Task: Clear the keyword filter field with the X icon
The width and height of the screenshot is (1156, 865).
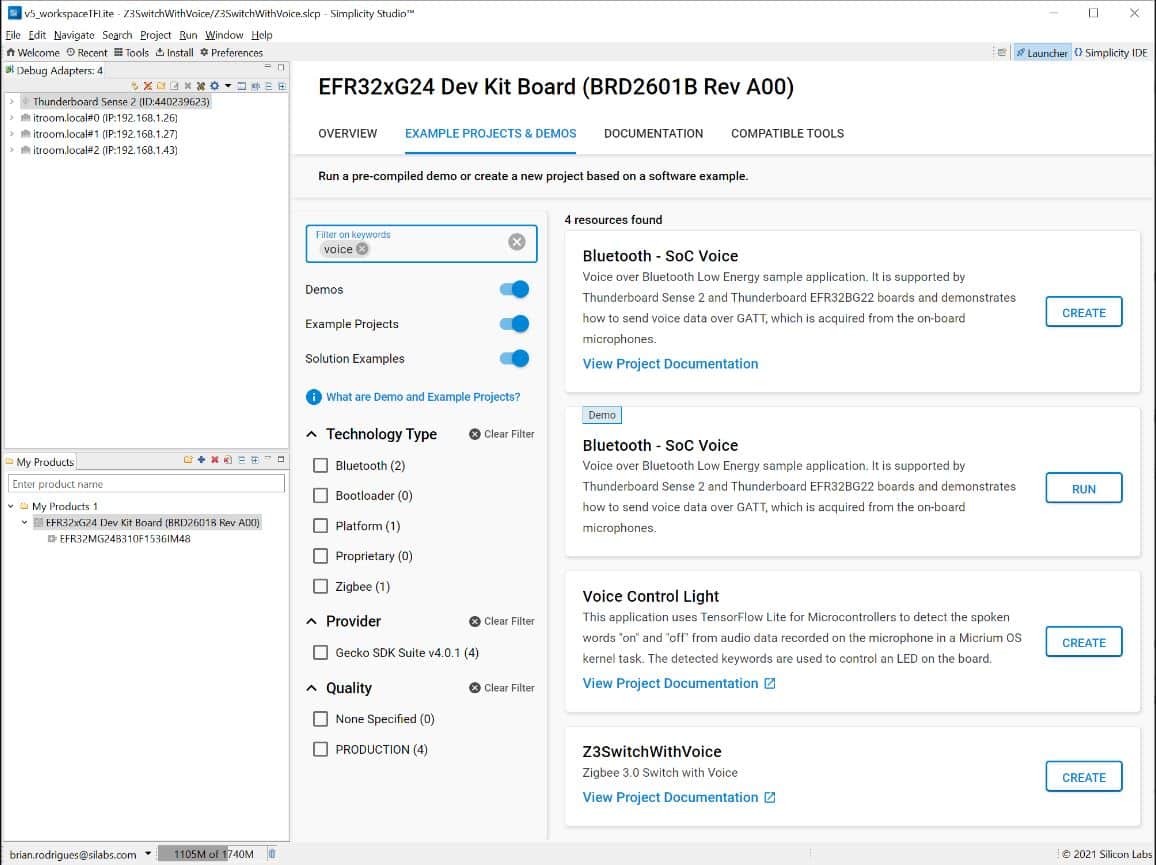Action: click(x=517, y=242)
